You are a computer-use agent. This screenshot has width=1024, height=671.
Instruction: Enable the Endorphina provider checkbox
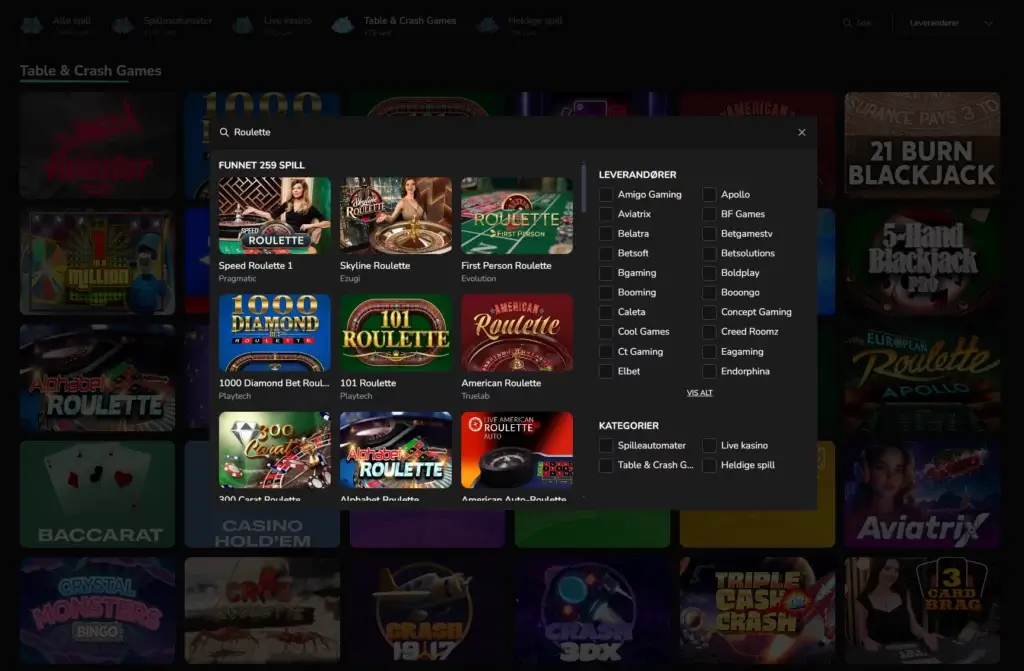pyautogui.click(x=709, y=371)
